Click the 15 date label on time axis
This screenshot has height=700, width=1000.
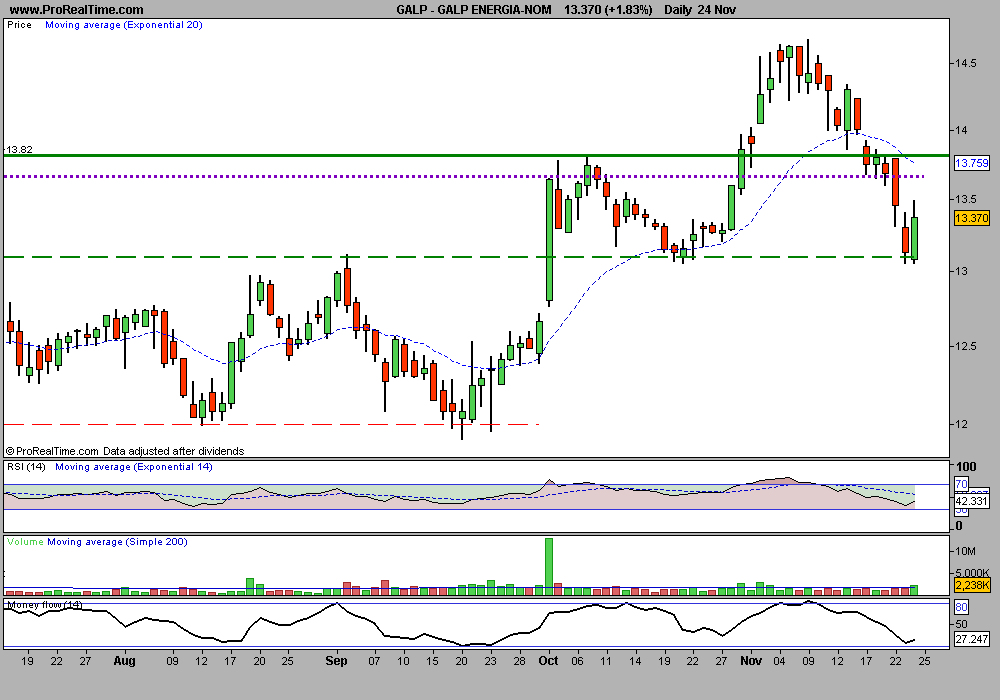[x=432, y=661]
